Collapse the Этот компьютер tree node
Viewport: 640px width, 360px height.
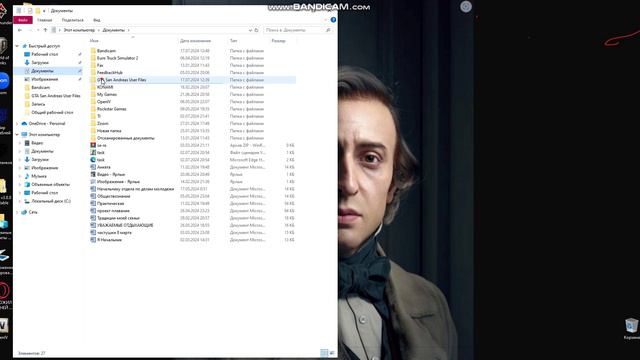(x=17, y=135)
